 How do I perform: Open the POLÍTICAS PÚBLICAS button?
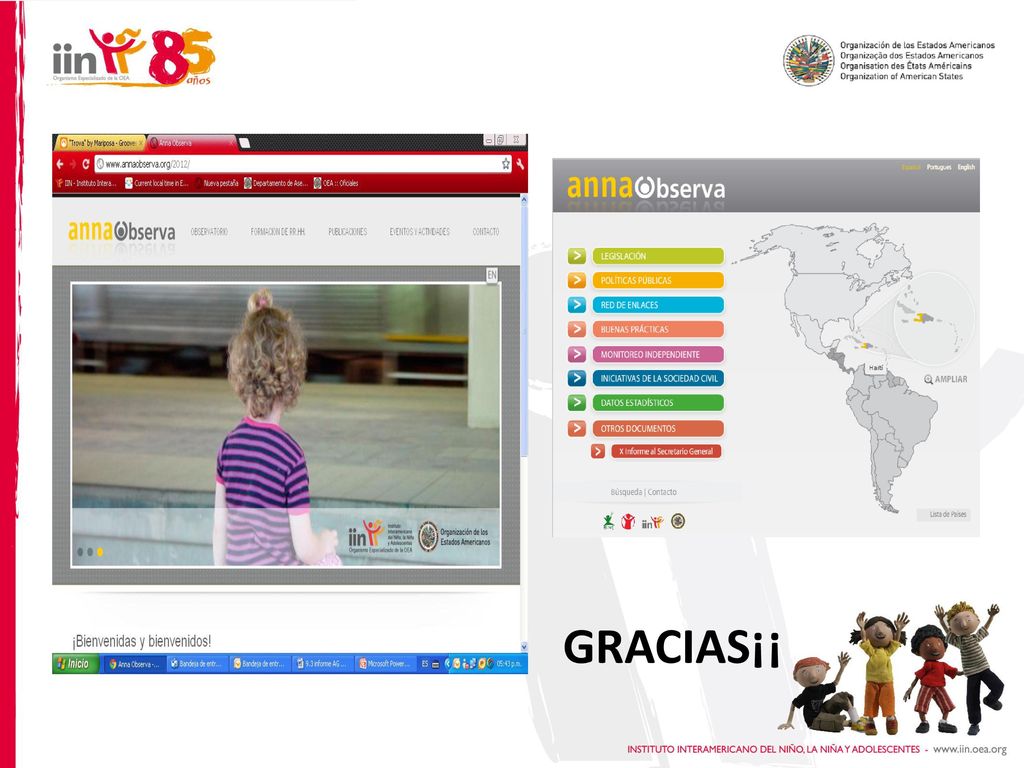658,280
